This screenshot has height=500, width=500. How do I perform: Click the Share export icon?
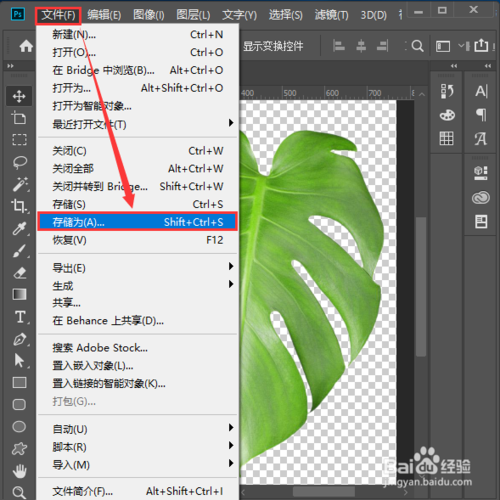pyautogui.click(x=481, y=45)
